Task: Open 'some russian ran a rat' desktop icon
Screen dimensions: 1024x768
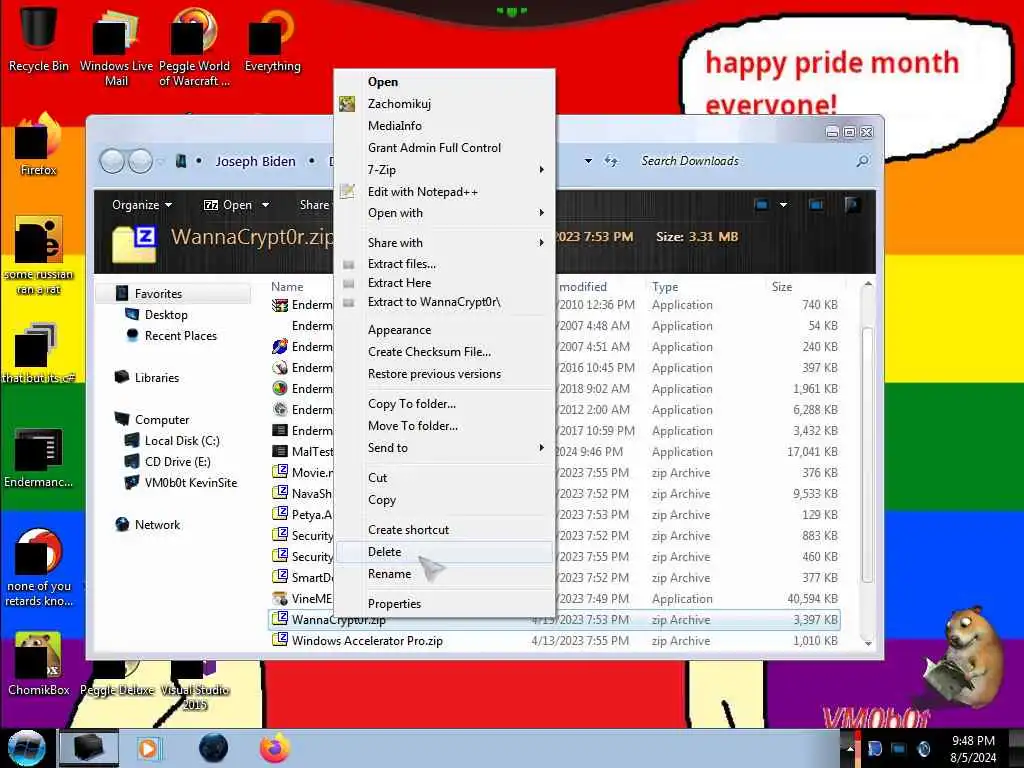Action: point(39,256)
